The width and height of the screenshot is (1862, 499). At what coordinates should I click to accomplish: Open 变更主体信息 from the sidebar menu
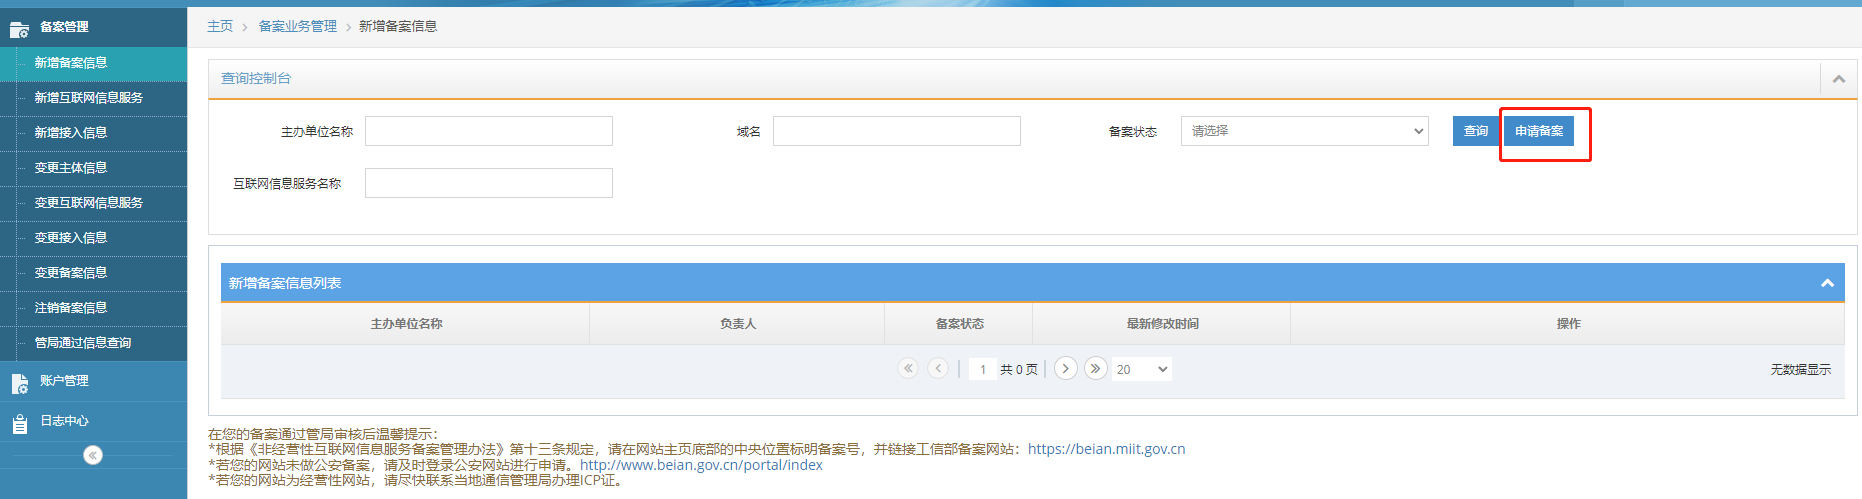tap(71, 168)
